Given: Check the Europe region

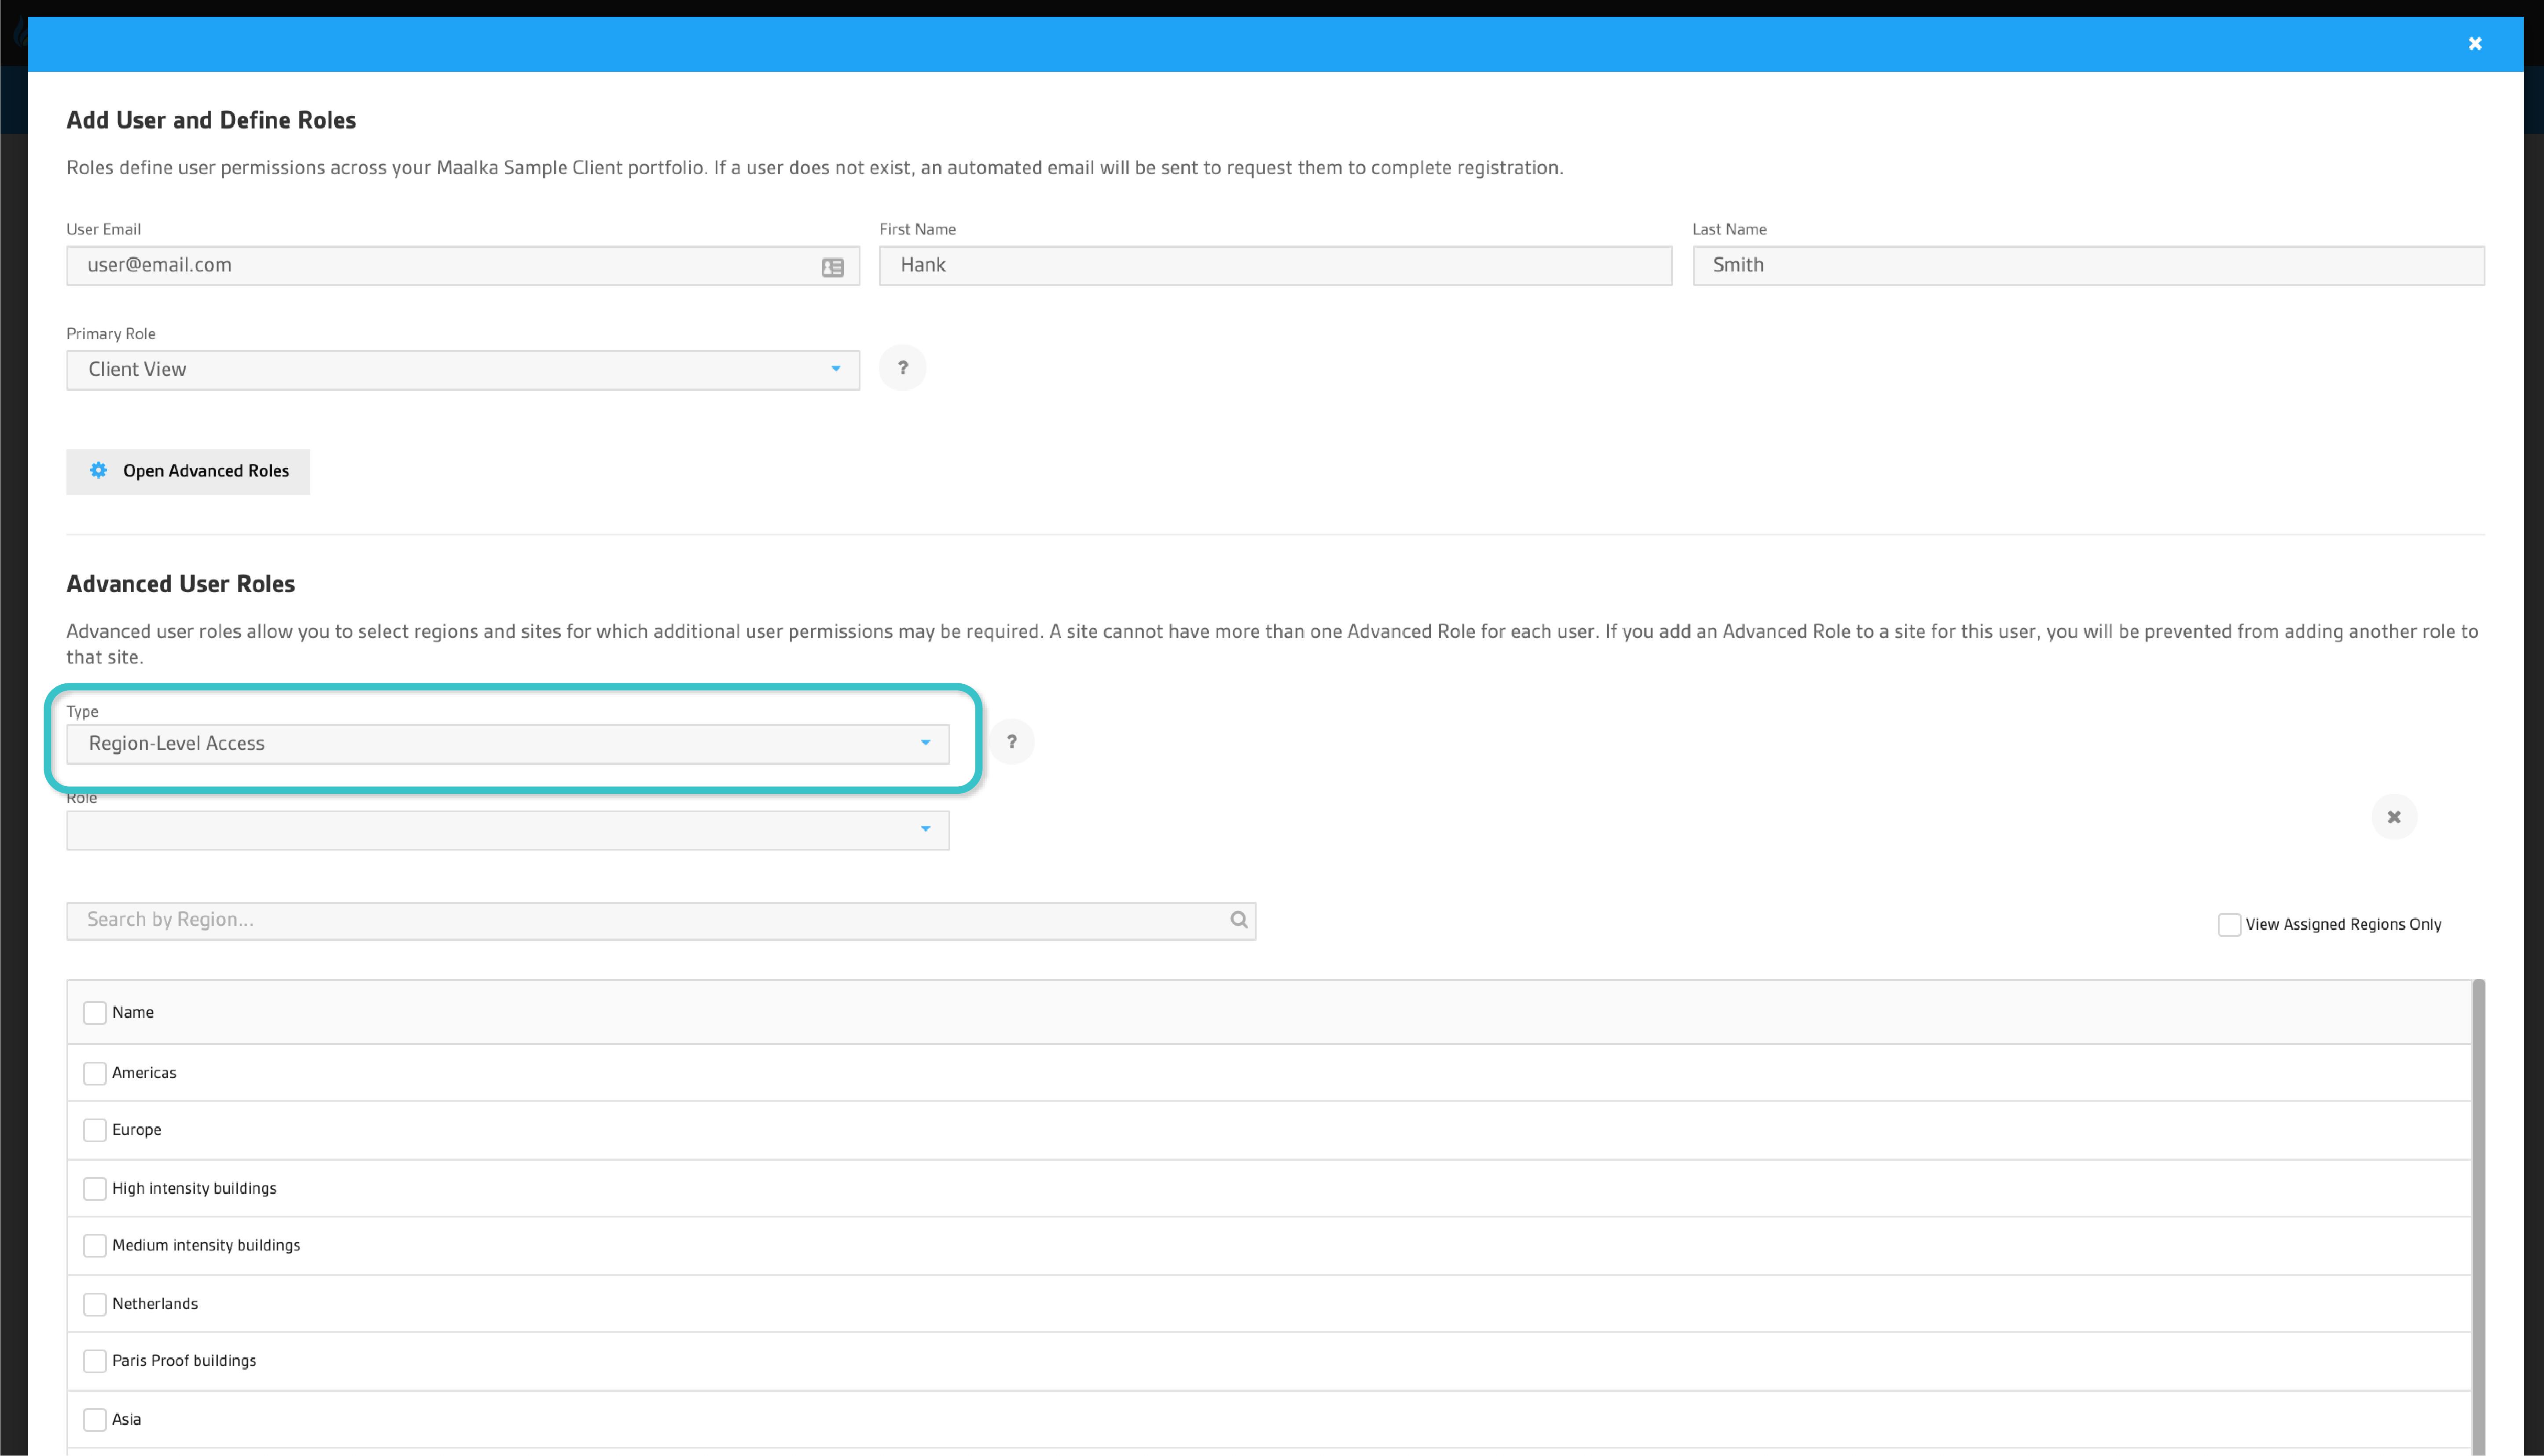Looking at the screenshot, I should (94, 1130).
